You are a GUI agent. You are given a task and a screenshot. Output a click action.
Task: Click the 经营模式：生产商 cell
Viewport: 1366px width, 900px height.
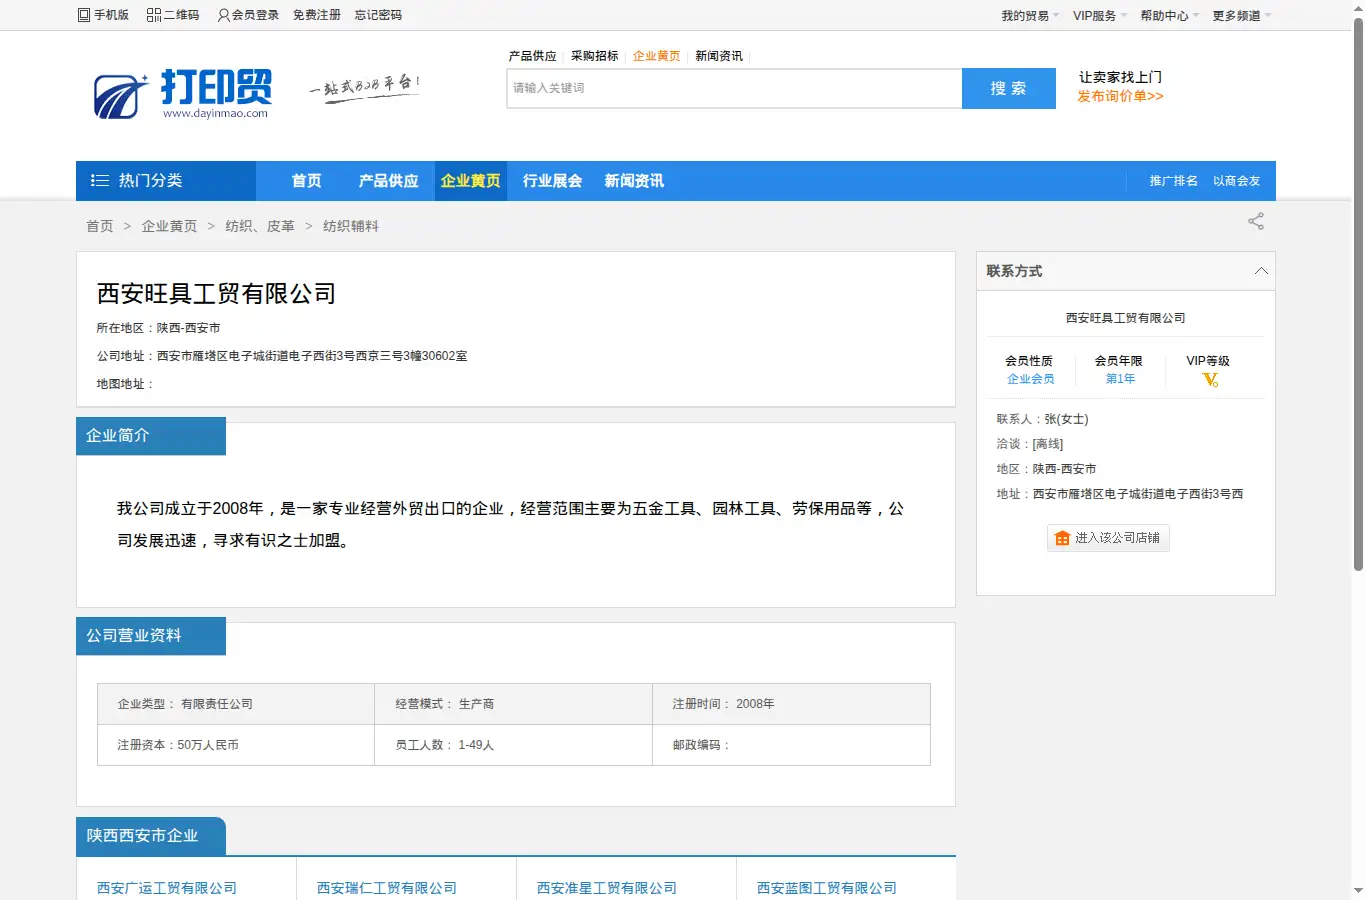513,704
